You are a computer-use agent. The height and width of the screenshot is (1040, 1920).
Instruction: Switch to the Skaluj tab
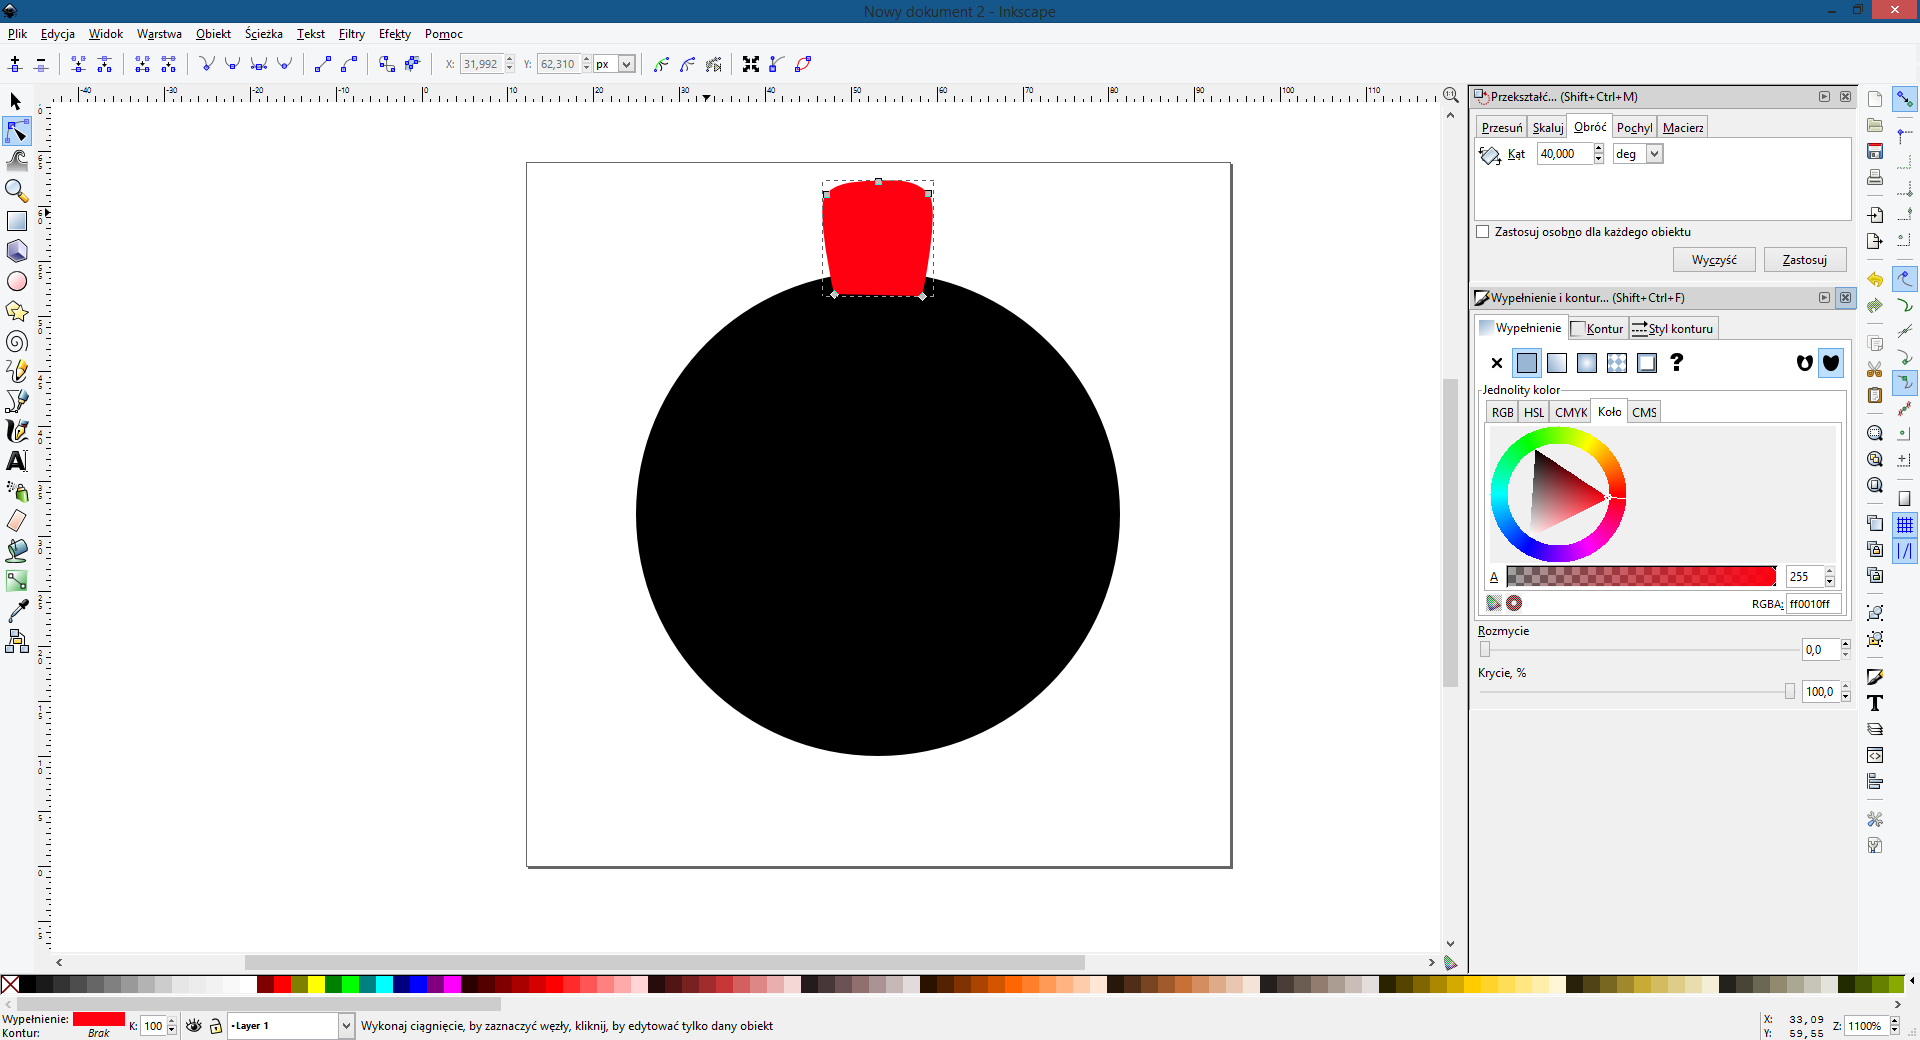(1547, 128)
